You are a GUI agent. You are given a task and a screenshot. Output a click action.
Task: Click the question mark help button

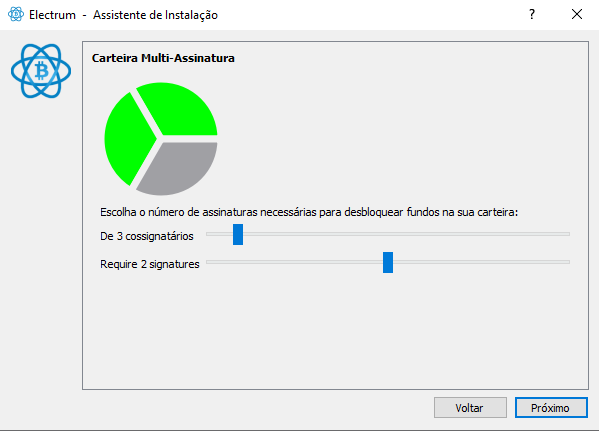[x=532, y=15]
